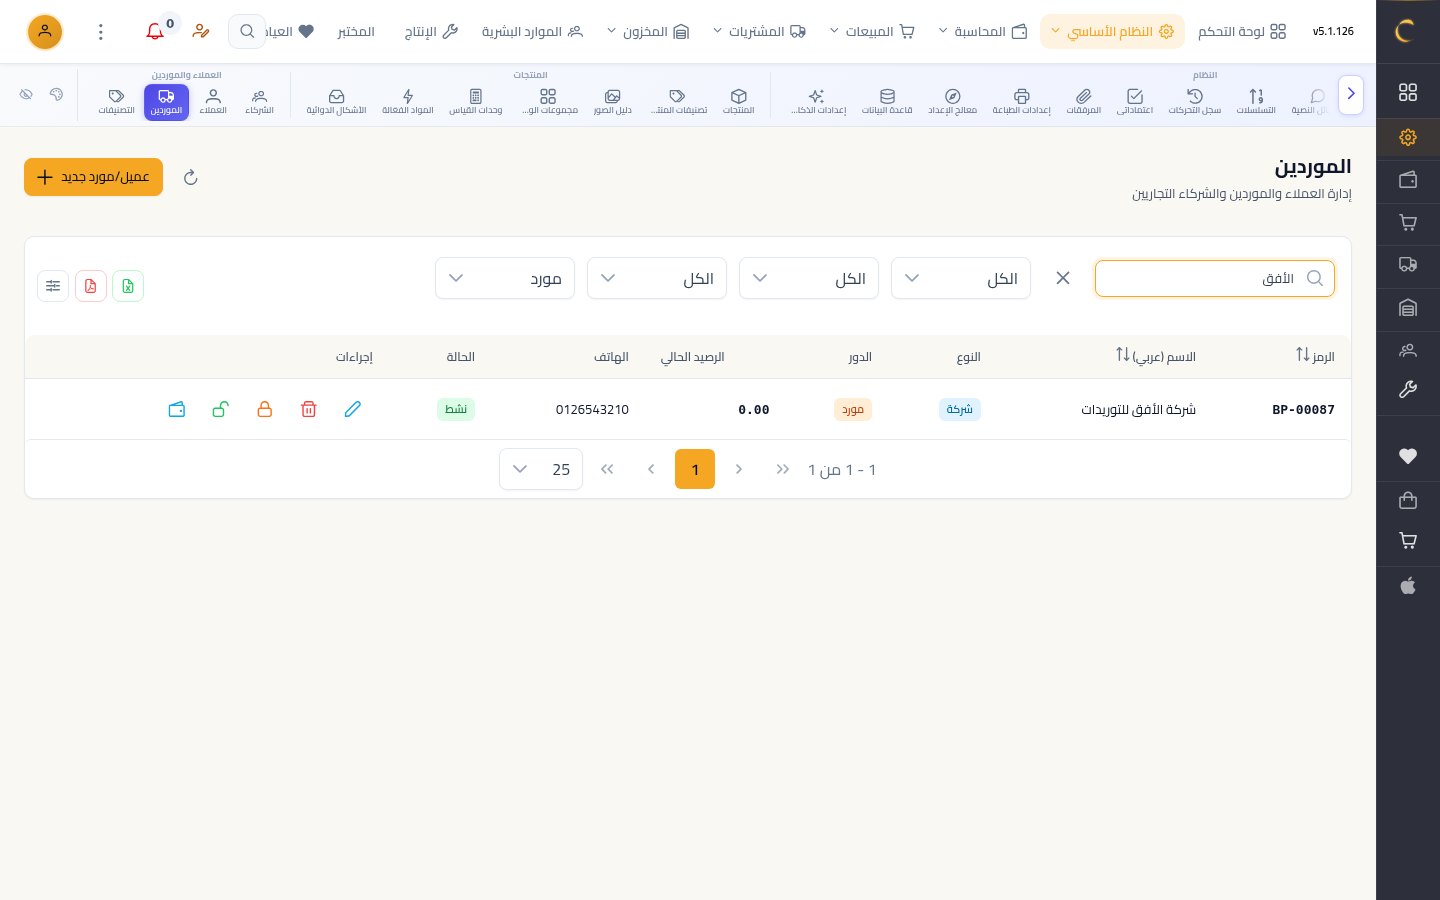This screenshot has width=1440, height=900.
Task: Open the العملاء (Customers) toolbar icon
Action: (213, 101)
